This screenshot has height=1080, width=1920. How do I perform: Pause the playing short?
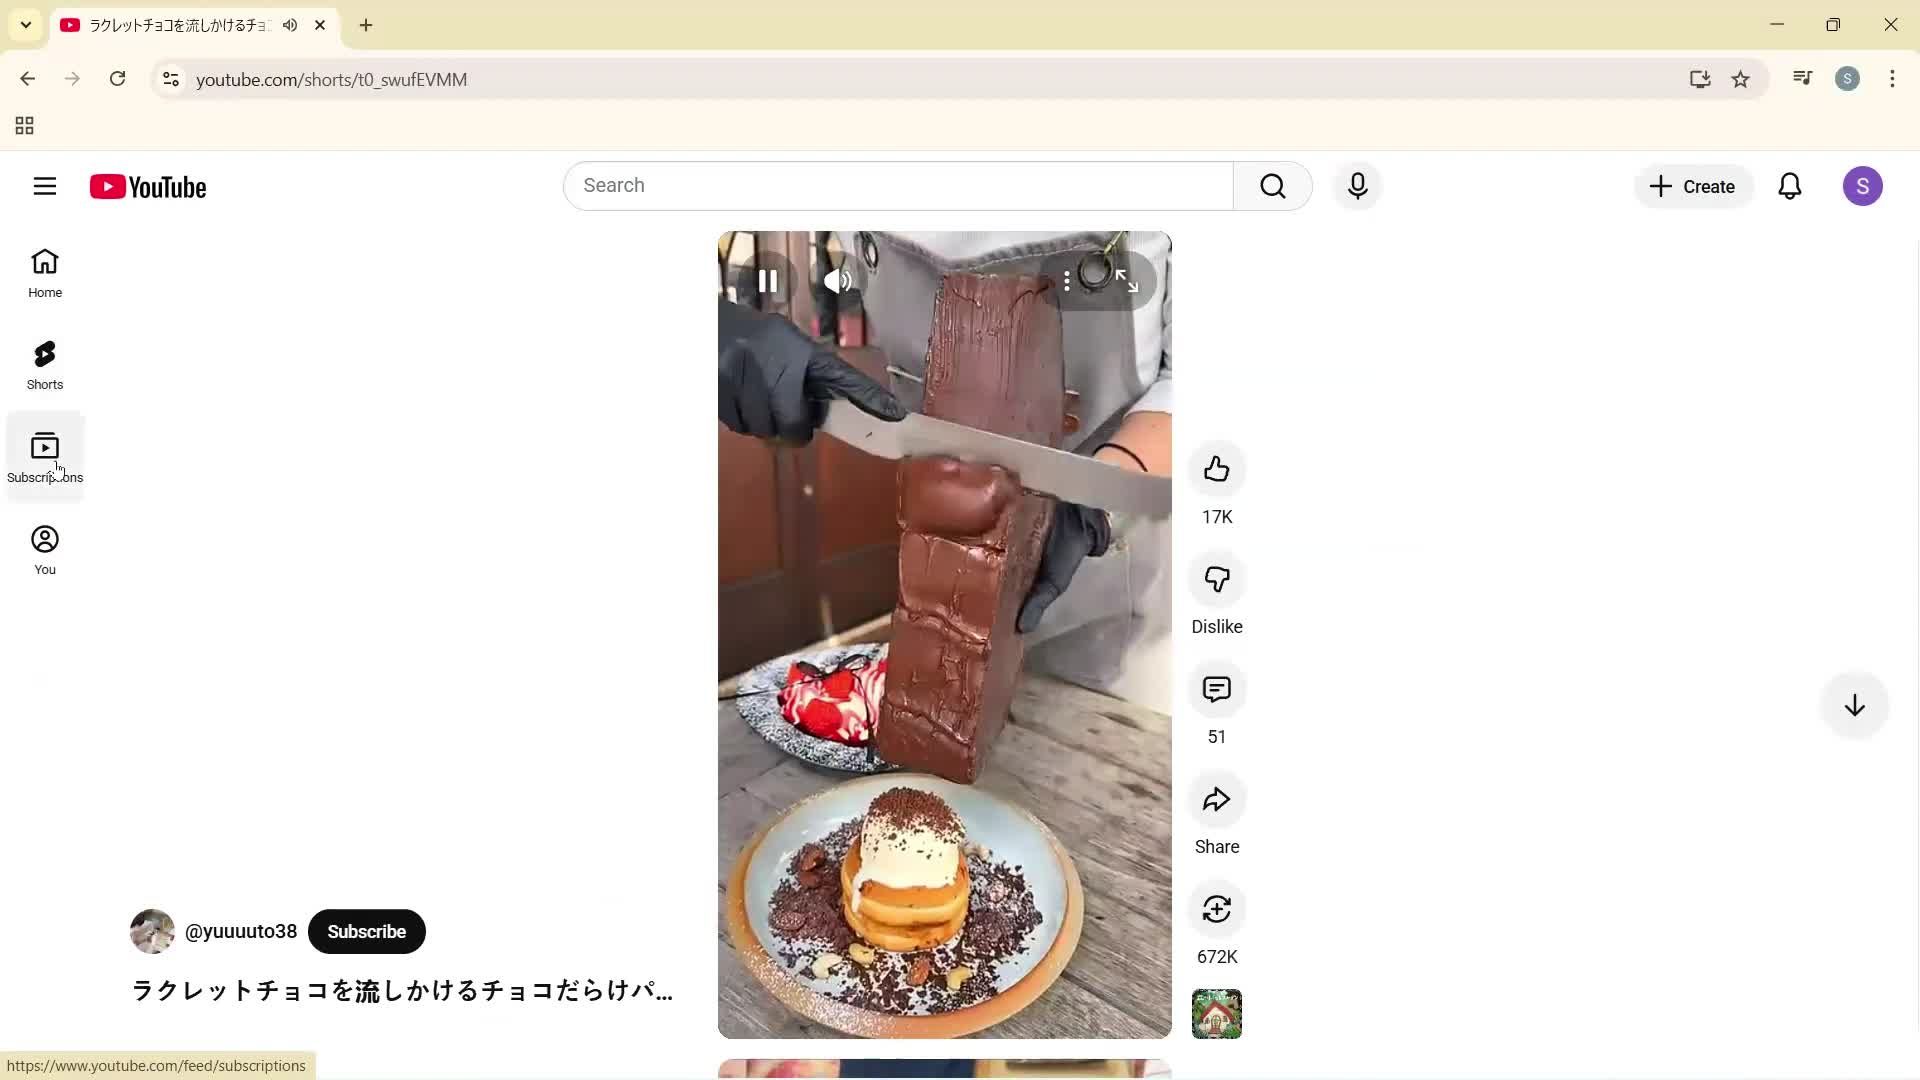coord(769,281)
